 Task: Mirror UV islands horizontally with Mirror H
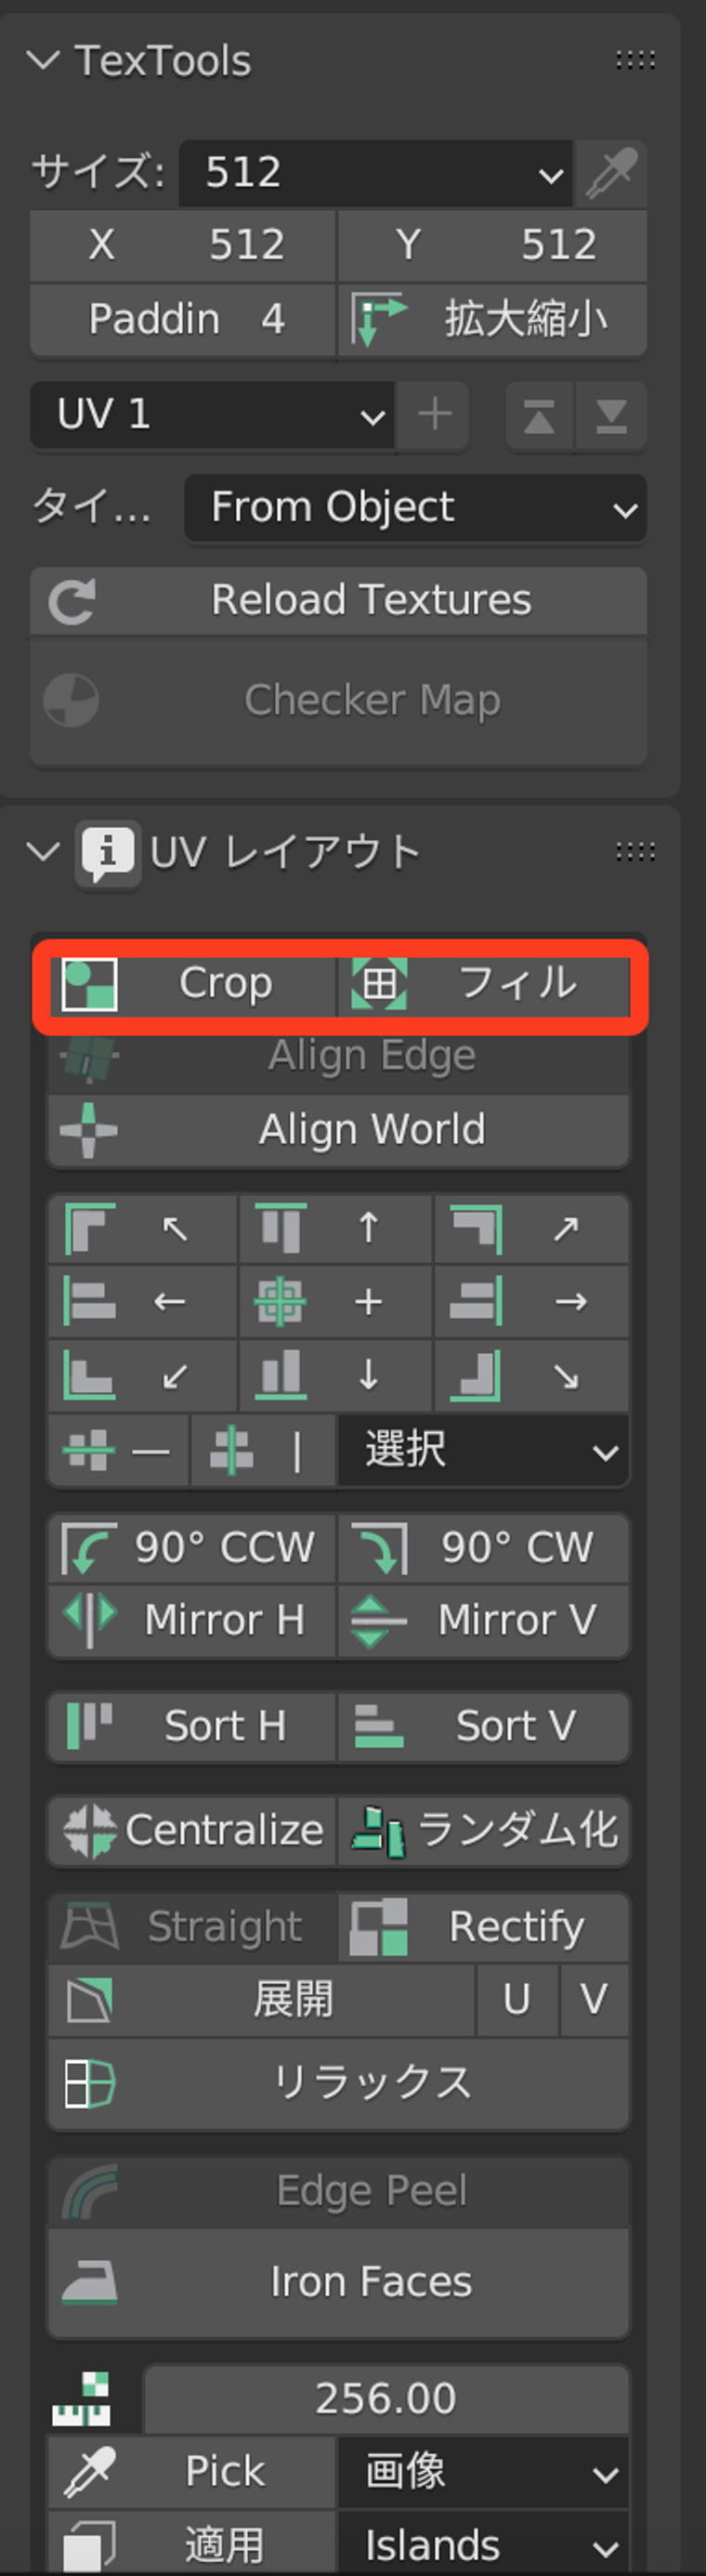click(192, 1620)
